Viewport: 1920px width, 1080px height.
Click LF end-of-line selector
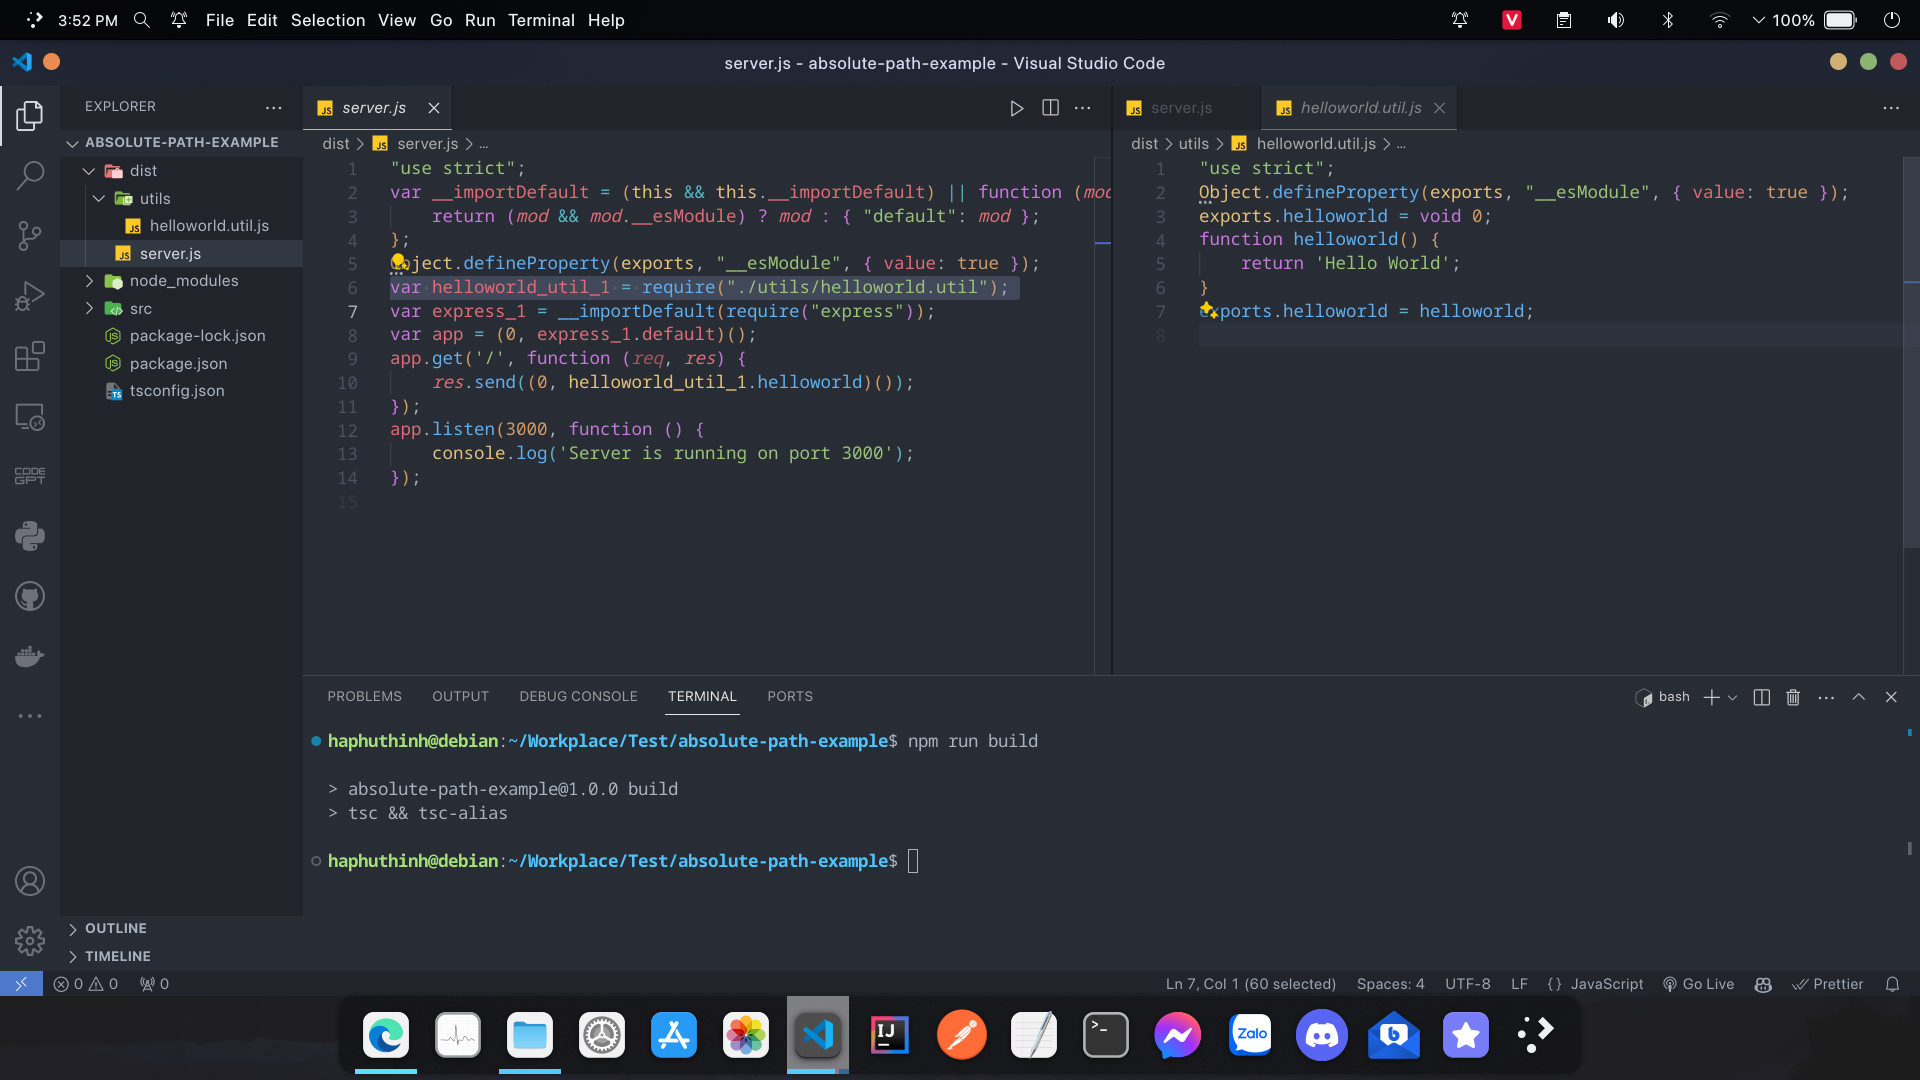pyautogui.click(x=1519, y=984)
